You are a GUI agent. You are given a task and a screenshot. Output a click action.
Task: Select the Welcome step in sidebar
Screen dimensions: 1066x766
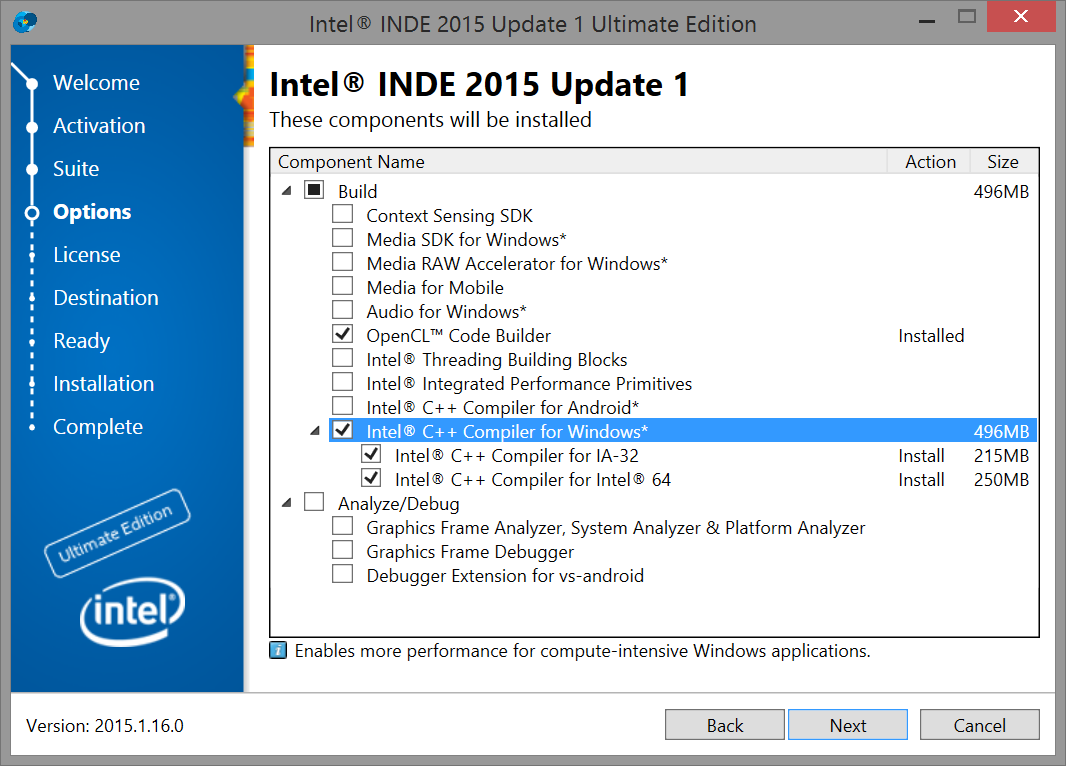(96, 83)
